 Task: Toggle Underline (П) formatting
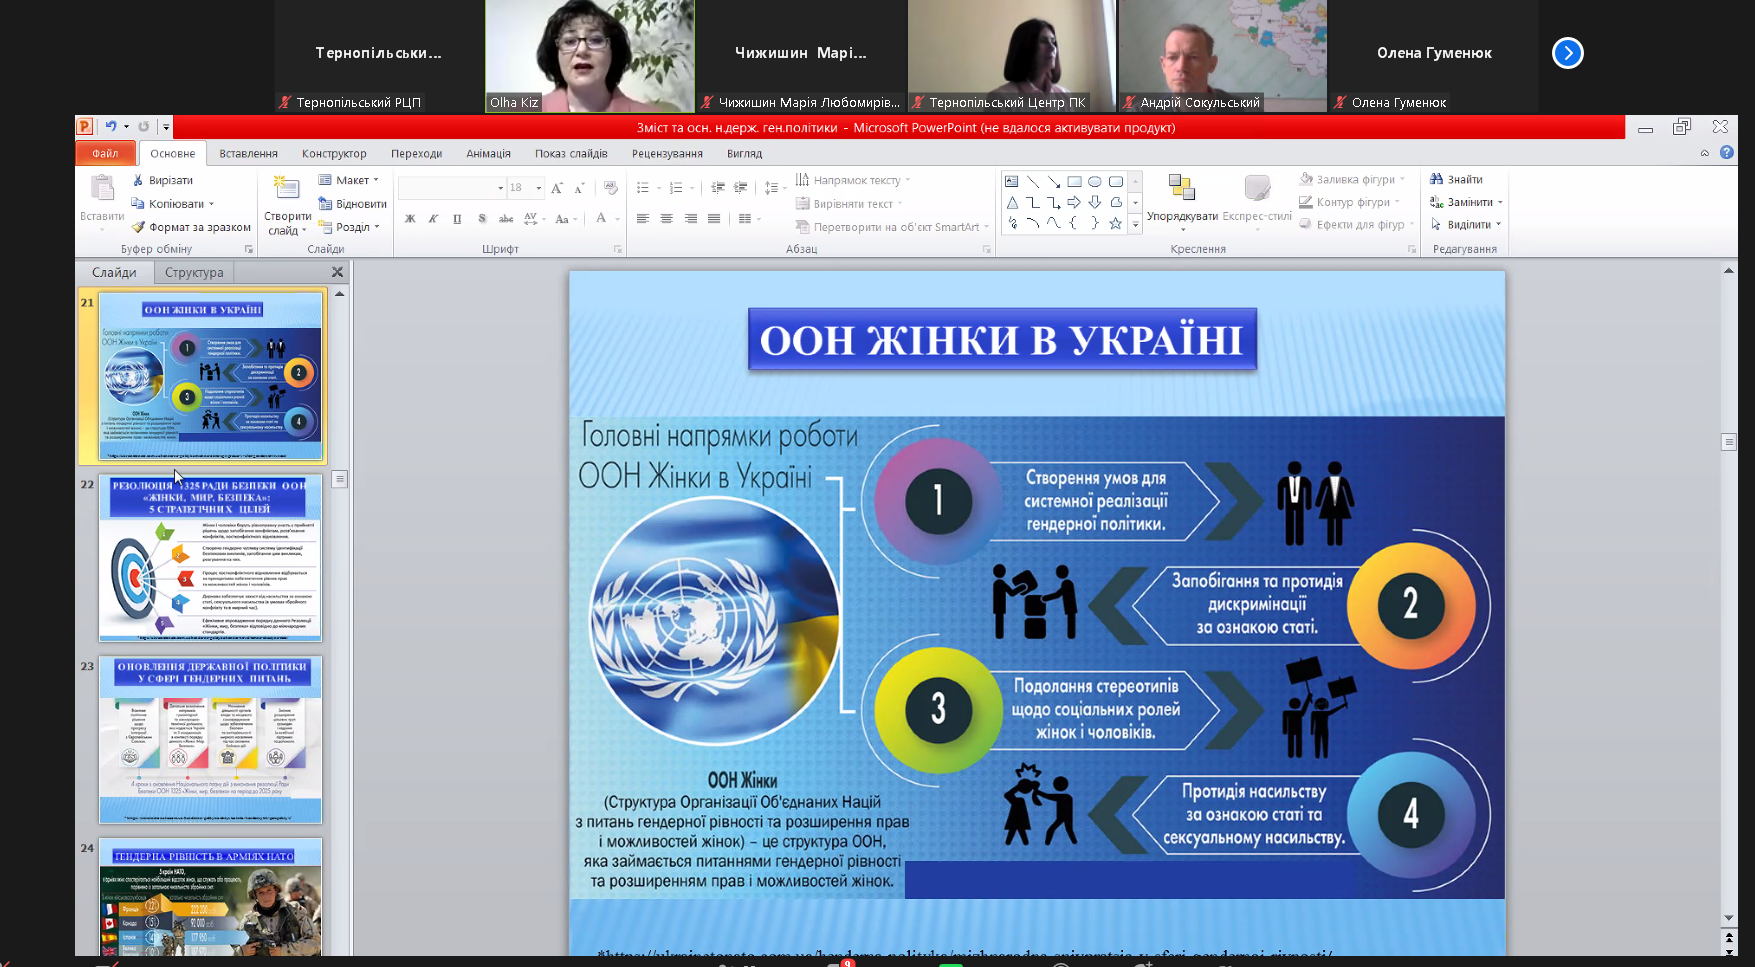click(x=457, y=218)
